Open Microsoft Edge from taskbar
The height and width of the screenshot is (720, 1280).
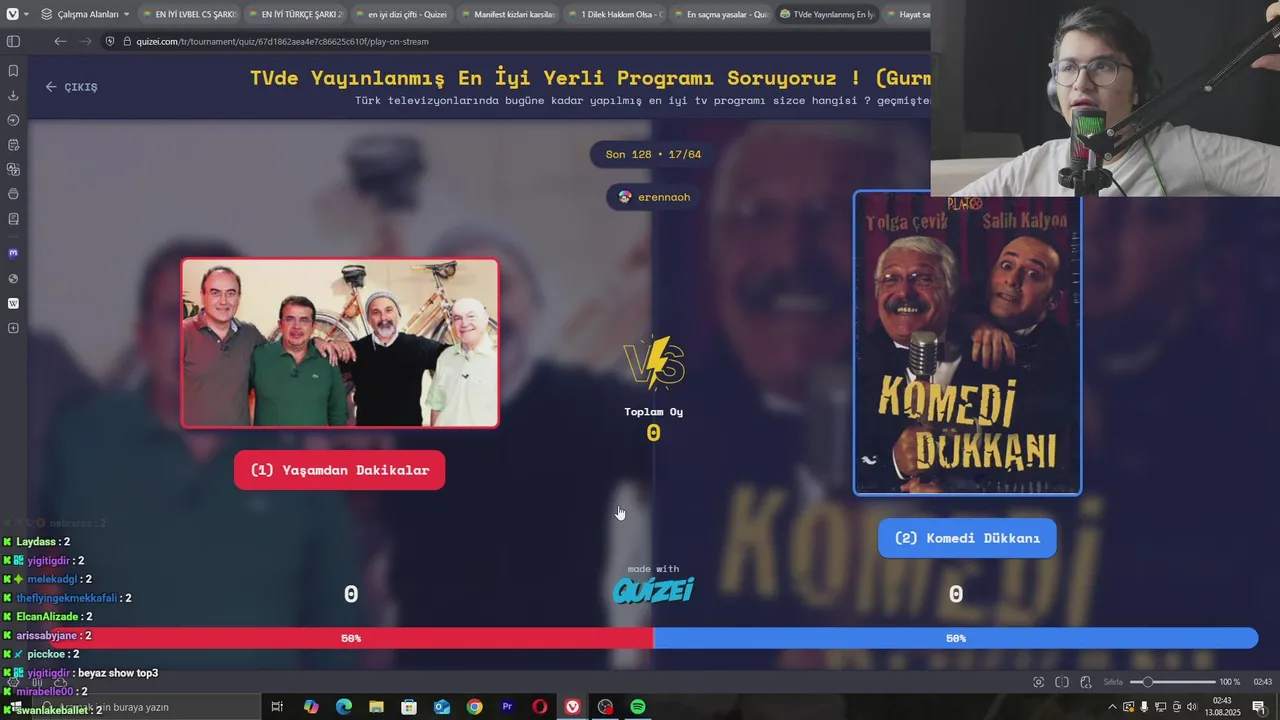click(x=344, y=707)
